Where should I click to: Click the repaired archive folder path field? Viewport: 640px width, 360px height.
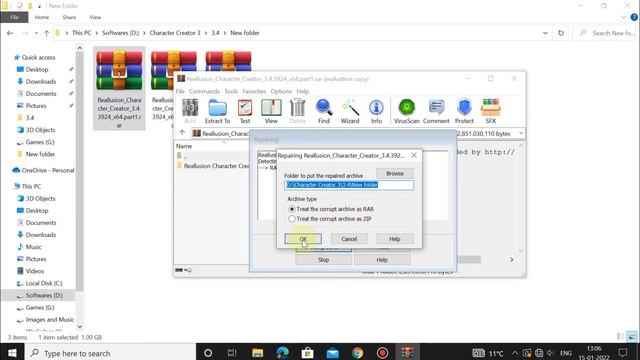tap(349, 185)
